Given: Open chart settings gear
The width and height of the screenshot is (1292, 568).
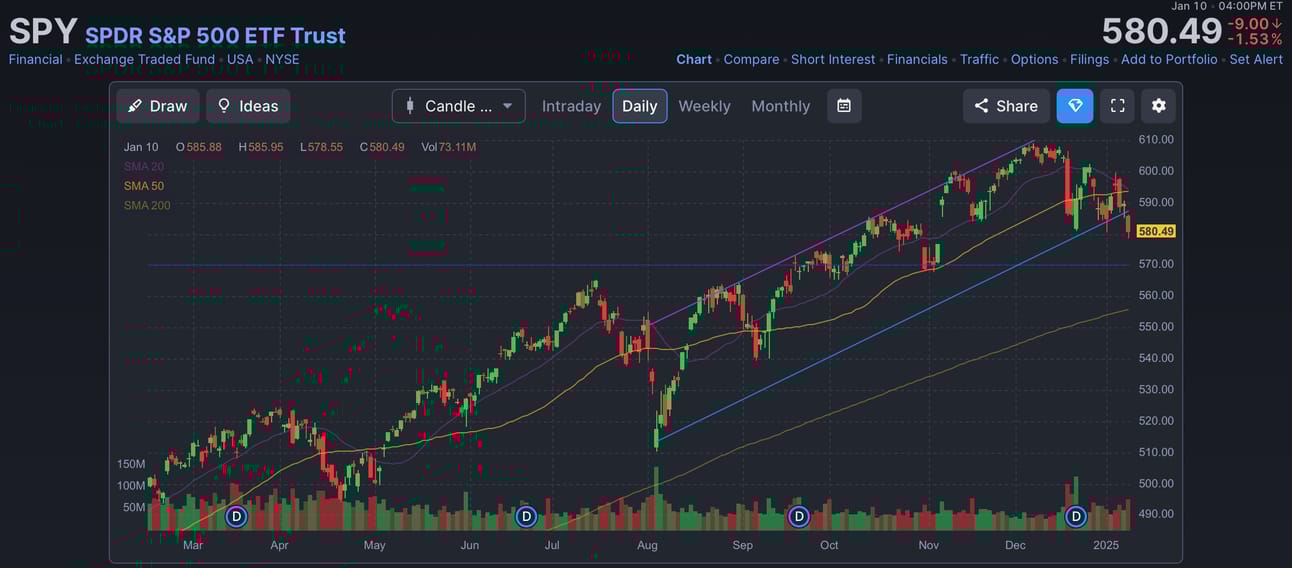Looking at the screenshot, I should pyautogui.click(x=1159, y=106).
